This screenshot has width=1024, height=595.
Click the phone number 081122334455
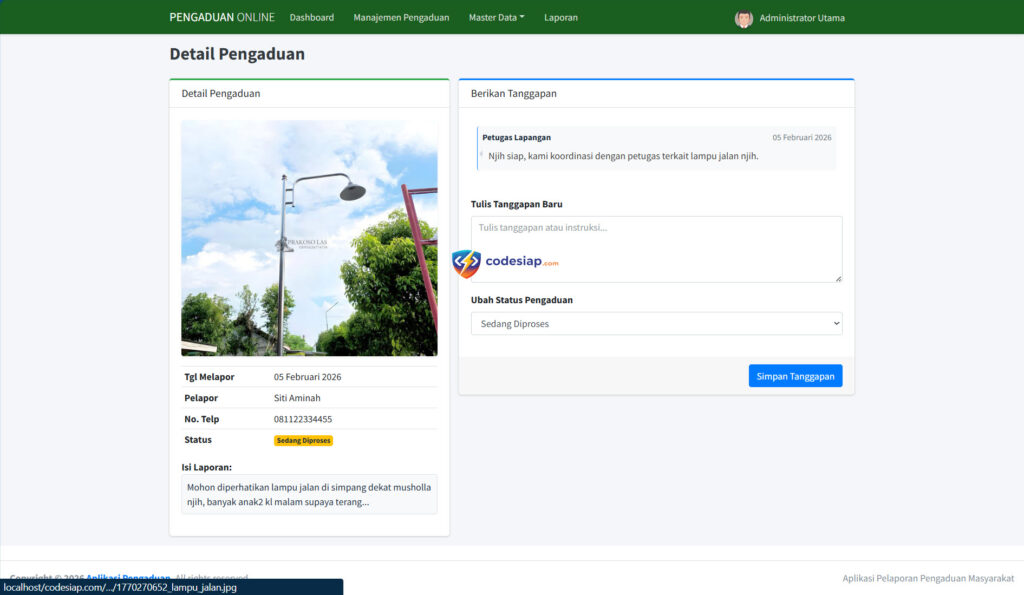[303, 419]
